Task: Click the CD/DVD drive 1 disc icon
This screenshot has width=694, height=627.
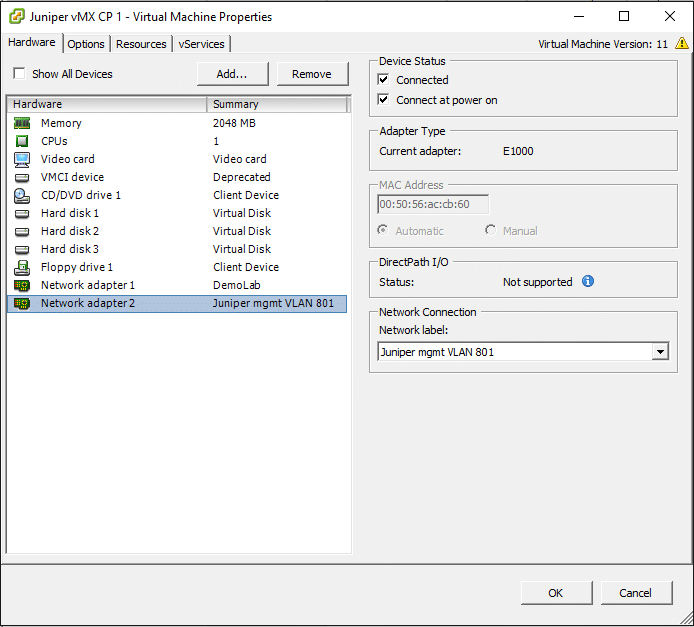Action: pyautogui.click(x=22, y=196)
